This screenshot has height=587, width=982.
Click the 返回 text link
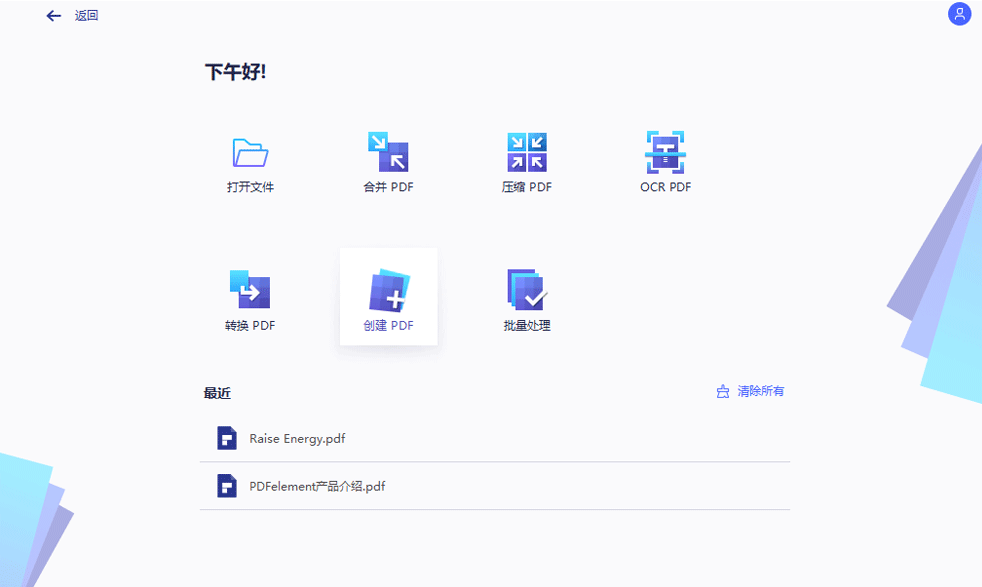[87, 16]
